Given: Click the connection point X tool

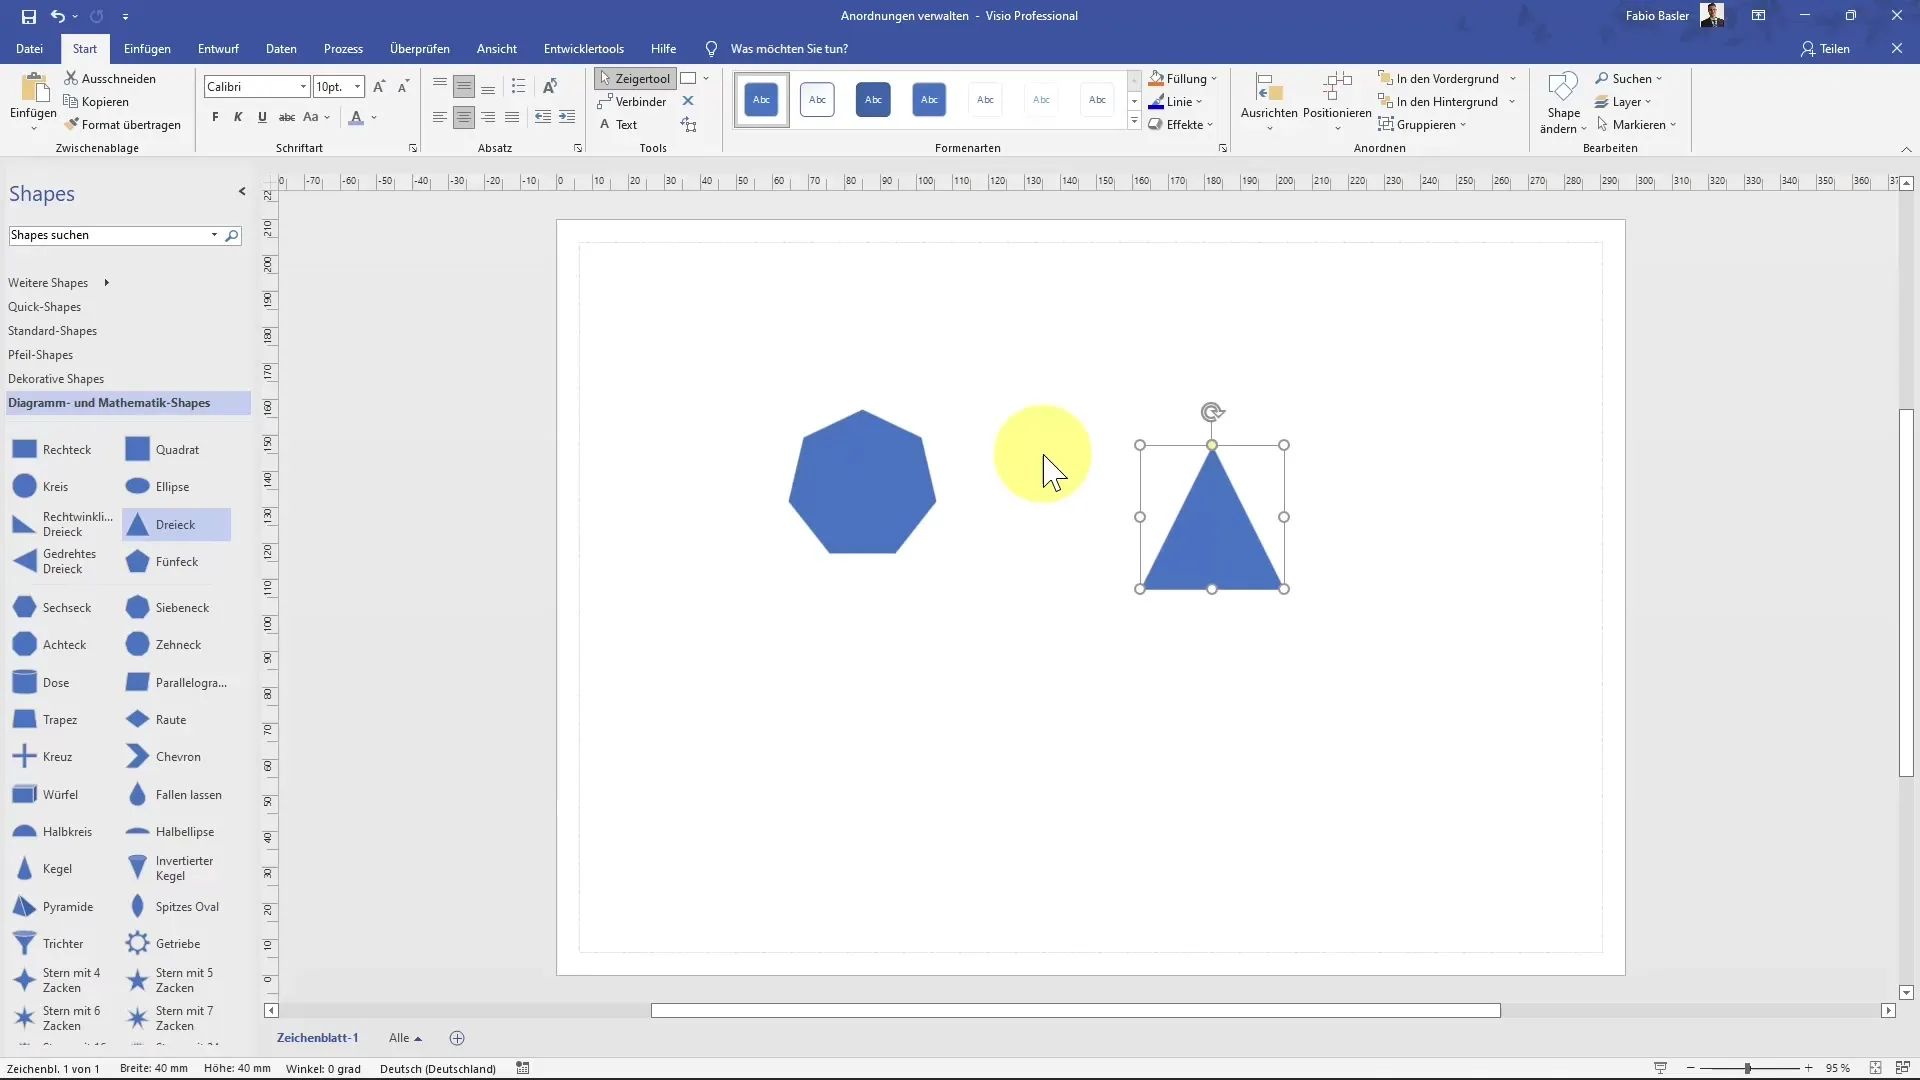Looking at the screenshot, I should click(688, 101).
